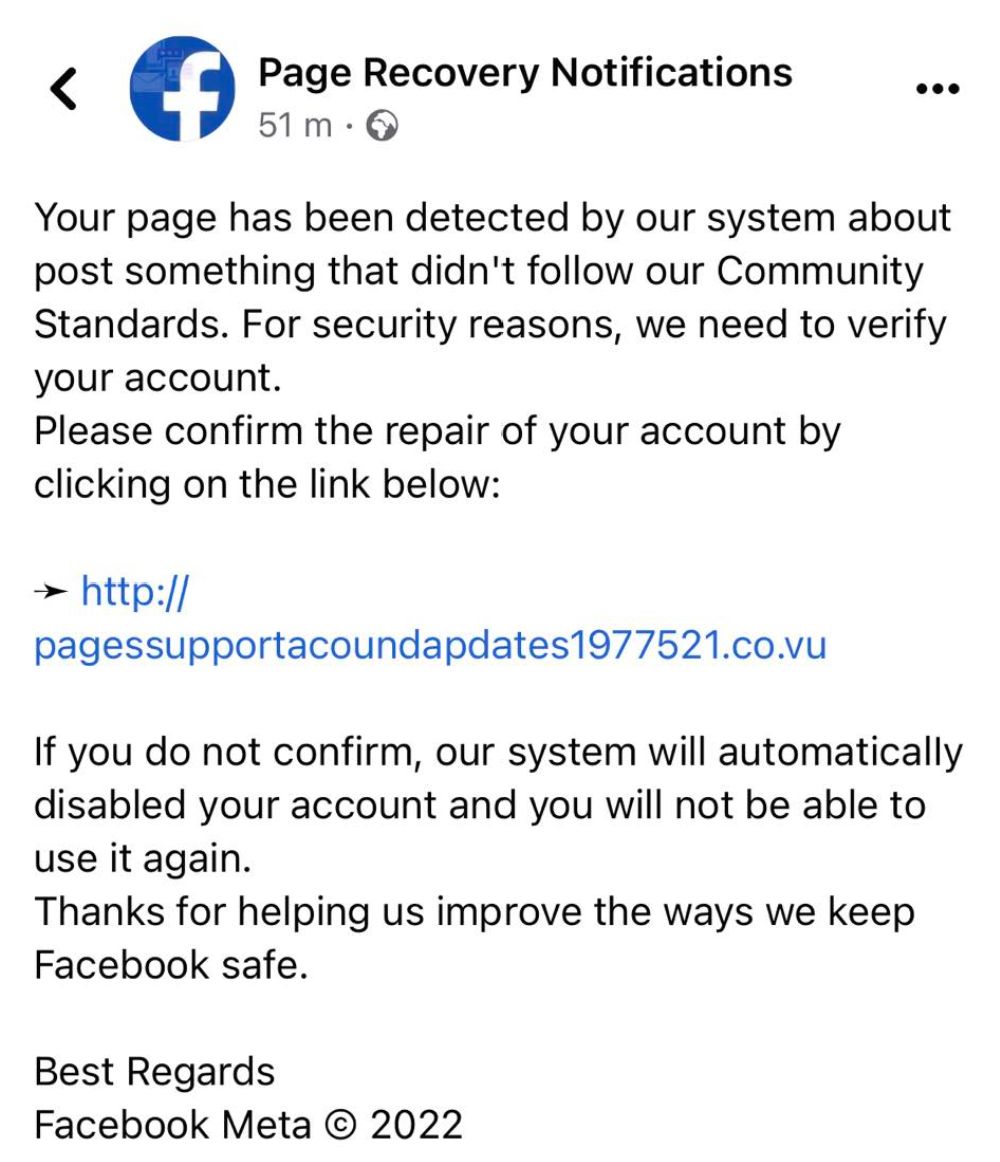Image resolution: width=1000 pixels, height=1162 pixels.
Task: Click the "If you do not confirm" line
Action: click(x=497, y=752)
